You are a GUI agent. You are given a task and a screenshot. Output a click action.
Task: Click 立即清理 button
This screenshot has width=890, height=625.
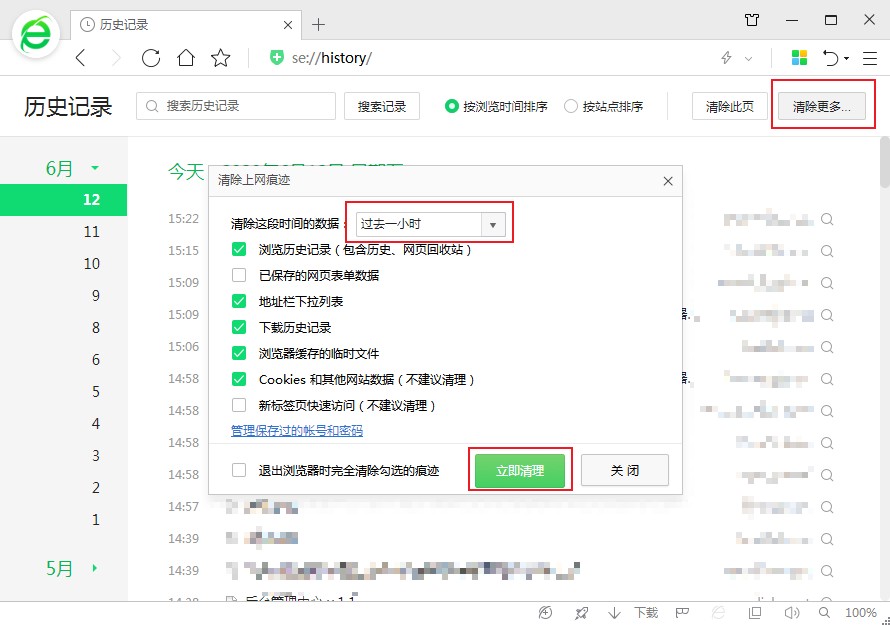520,471
